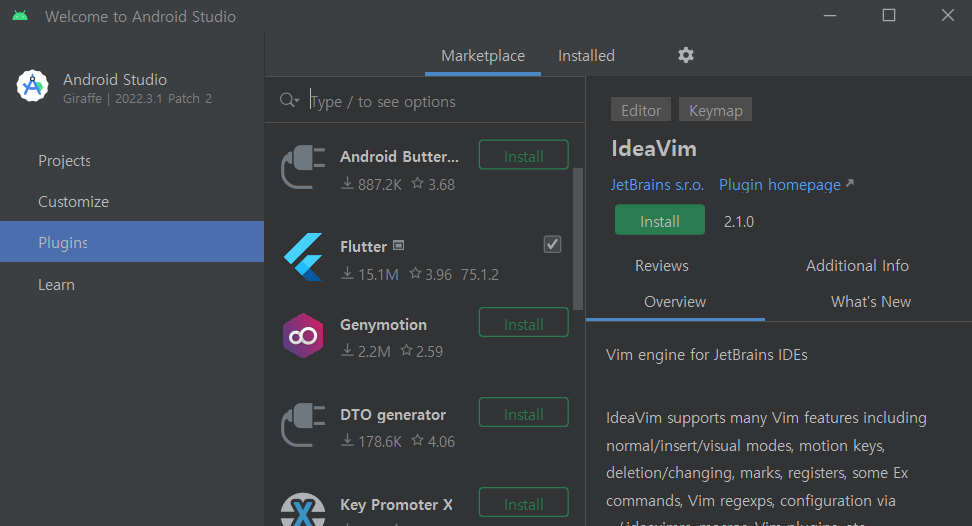Click the IdeaVim plugin title
Image resolution: width=972 pixels, height=526 pixels.
(654, 149)
